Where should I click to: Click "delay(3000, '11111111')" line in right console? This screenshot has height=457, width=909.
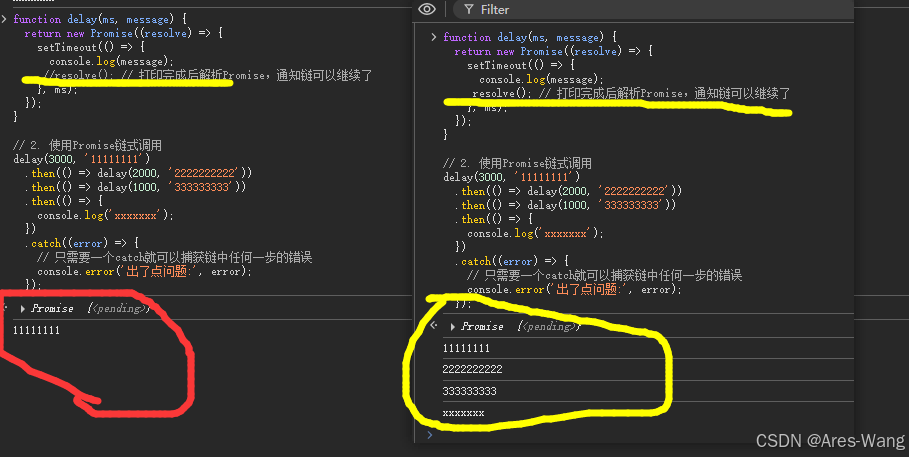click(x=512, y=177)
